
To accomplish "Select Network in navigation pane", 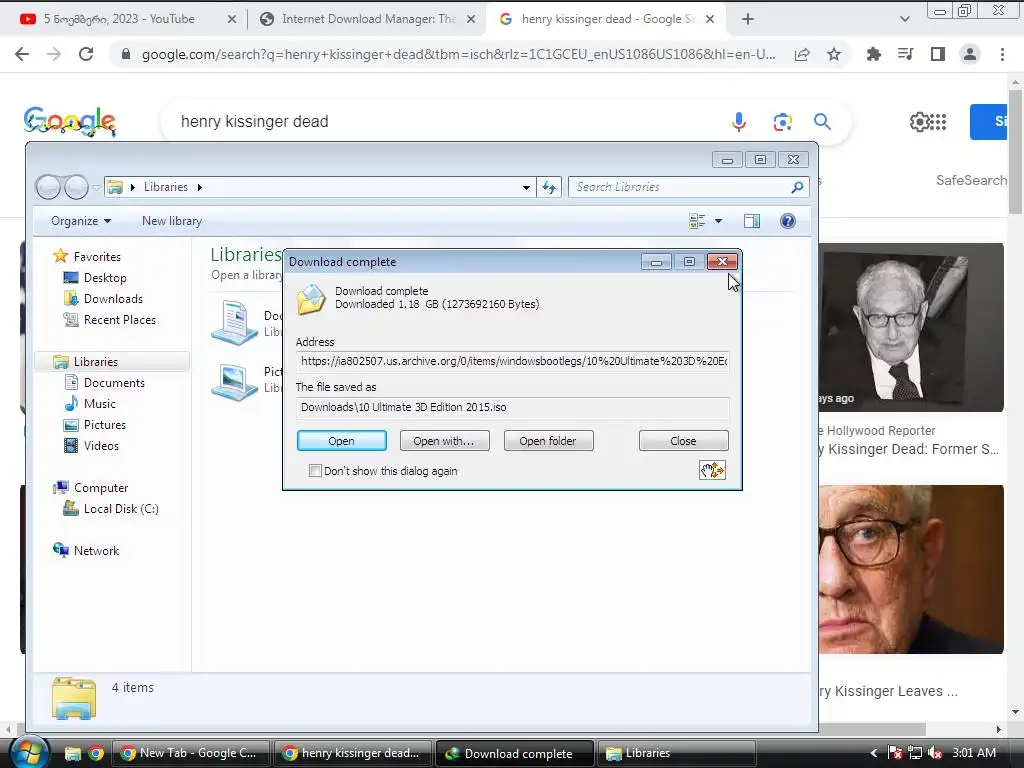I will coord(96,551).
